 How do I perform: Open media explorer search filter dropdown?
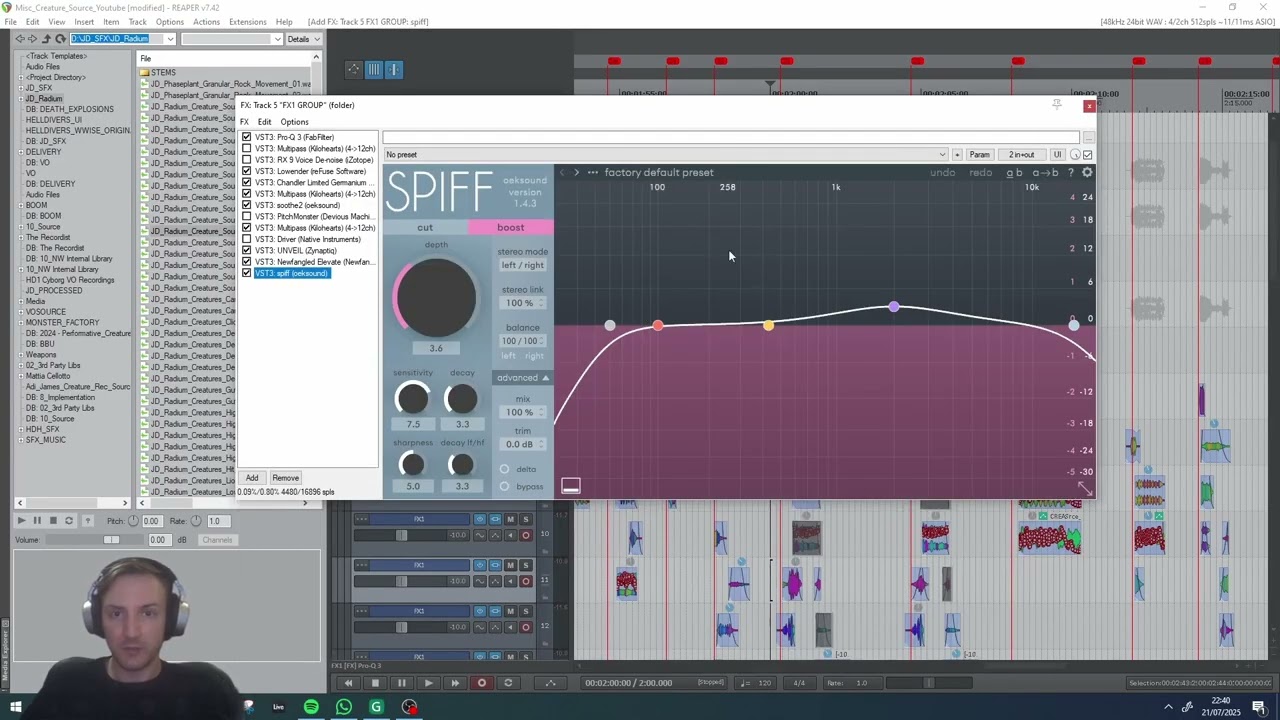click(277, 39)
